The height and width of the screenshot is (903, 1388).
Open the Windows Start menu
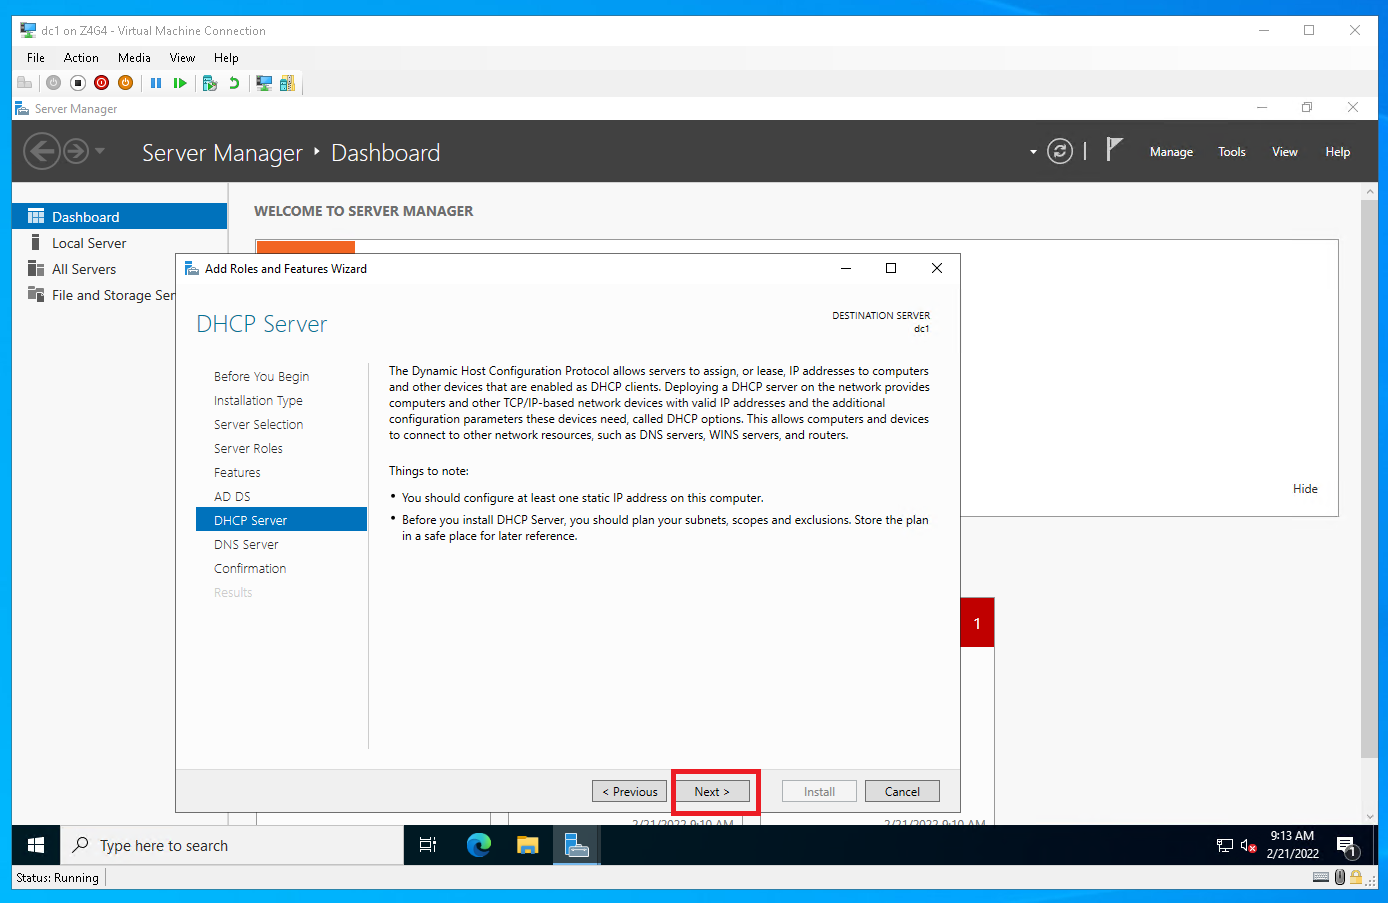(x=36, y=845)
